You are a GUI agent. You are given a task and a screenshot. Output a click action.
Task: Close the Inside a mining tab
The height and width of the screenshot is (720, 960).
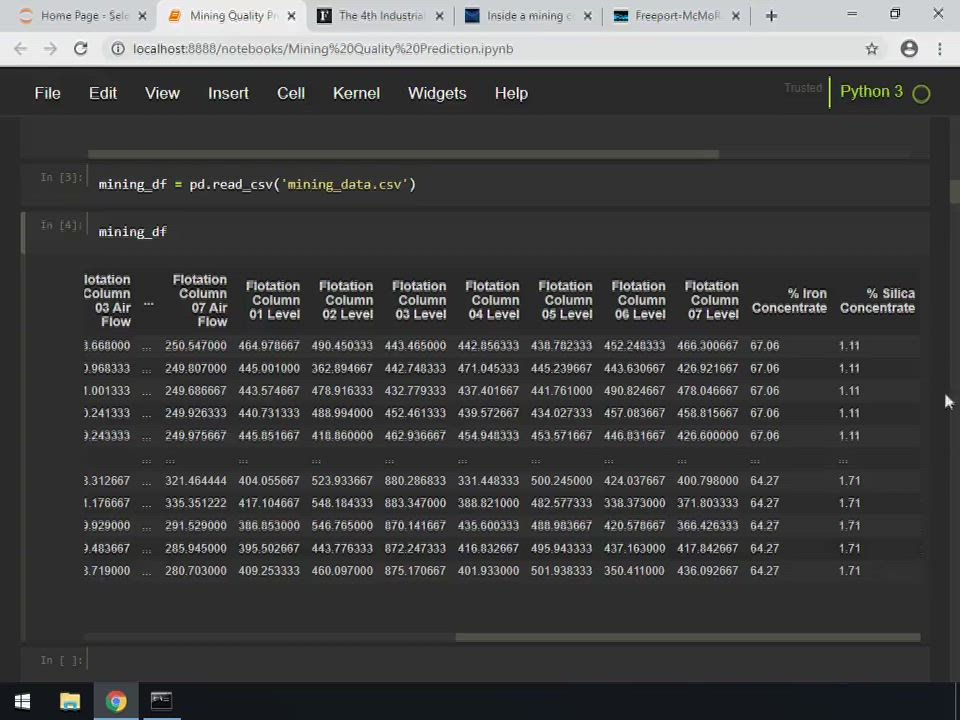(x=587, y=16)
